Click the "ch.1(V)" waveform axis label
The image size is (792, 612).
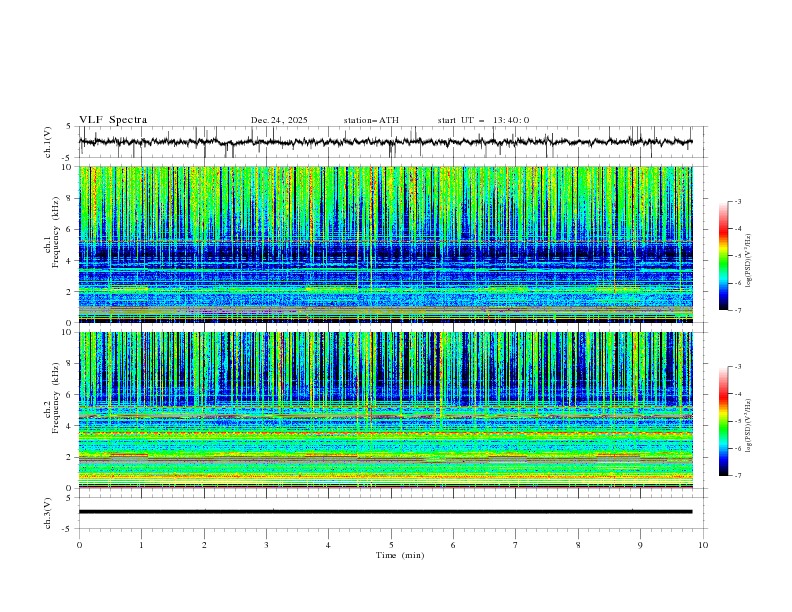click(48, 142)
